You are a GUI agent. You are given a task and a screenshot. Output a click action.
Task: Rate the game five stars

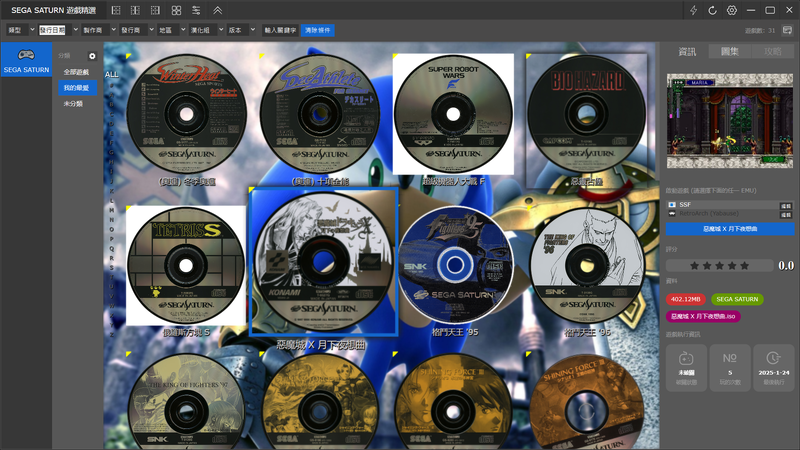[x=744, y=265]
